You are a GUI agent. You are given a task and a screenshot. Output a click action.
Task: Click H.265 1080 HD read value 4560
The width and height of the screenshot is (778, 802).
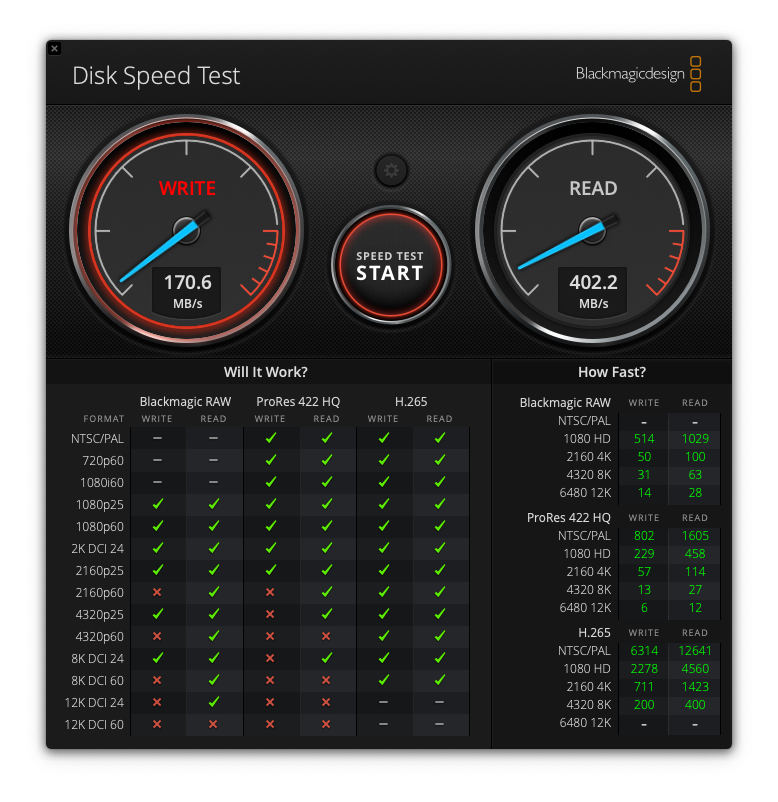[695, 669]
